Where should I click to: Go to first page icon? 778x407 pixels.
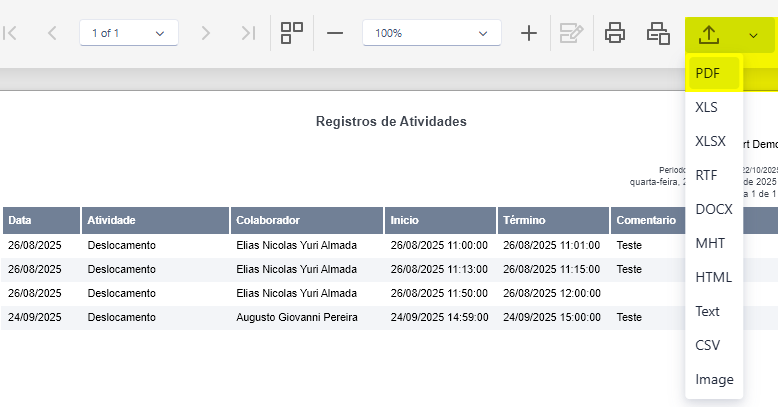10,33
